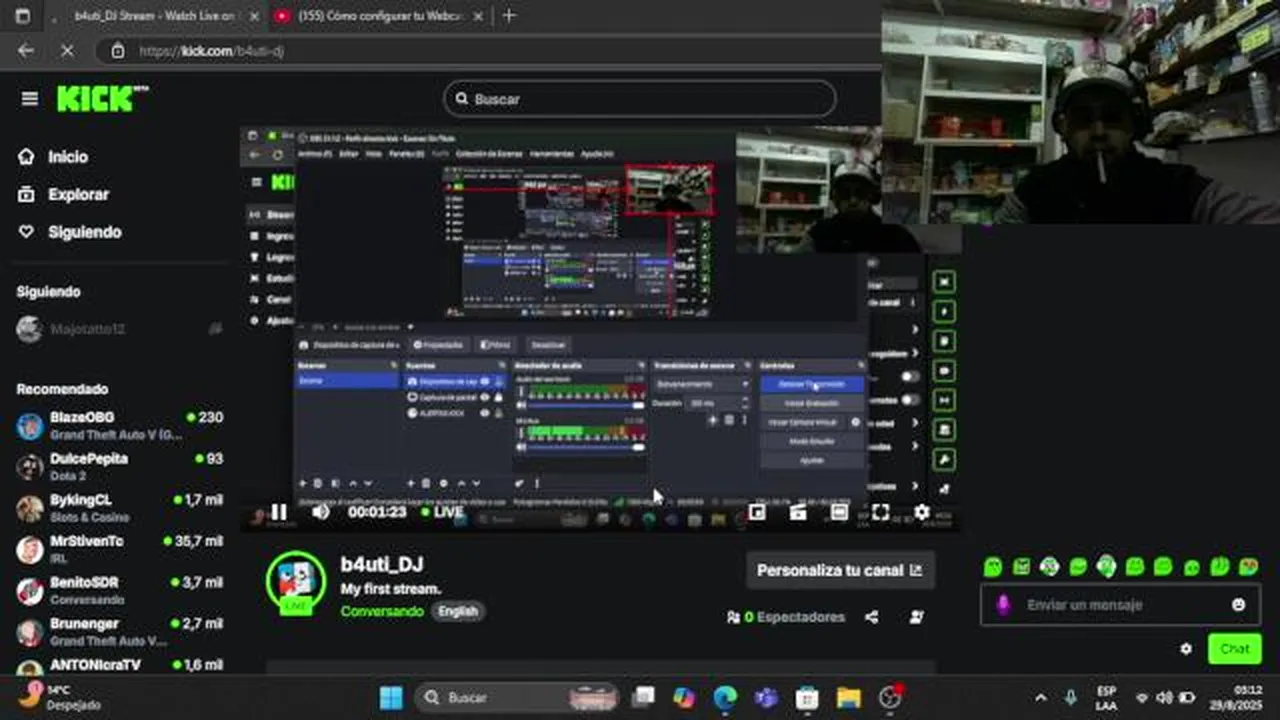Open recommended channel BenitoSDR
This screenshot has width=1280, height=720.
pos(118,590)
